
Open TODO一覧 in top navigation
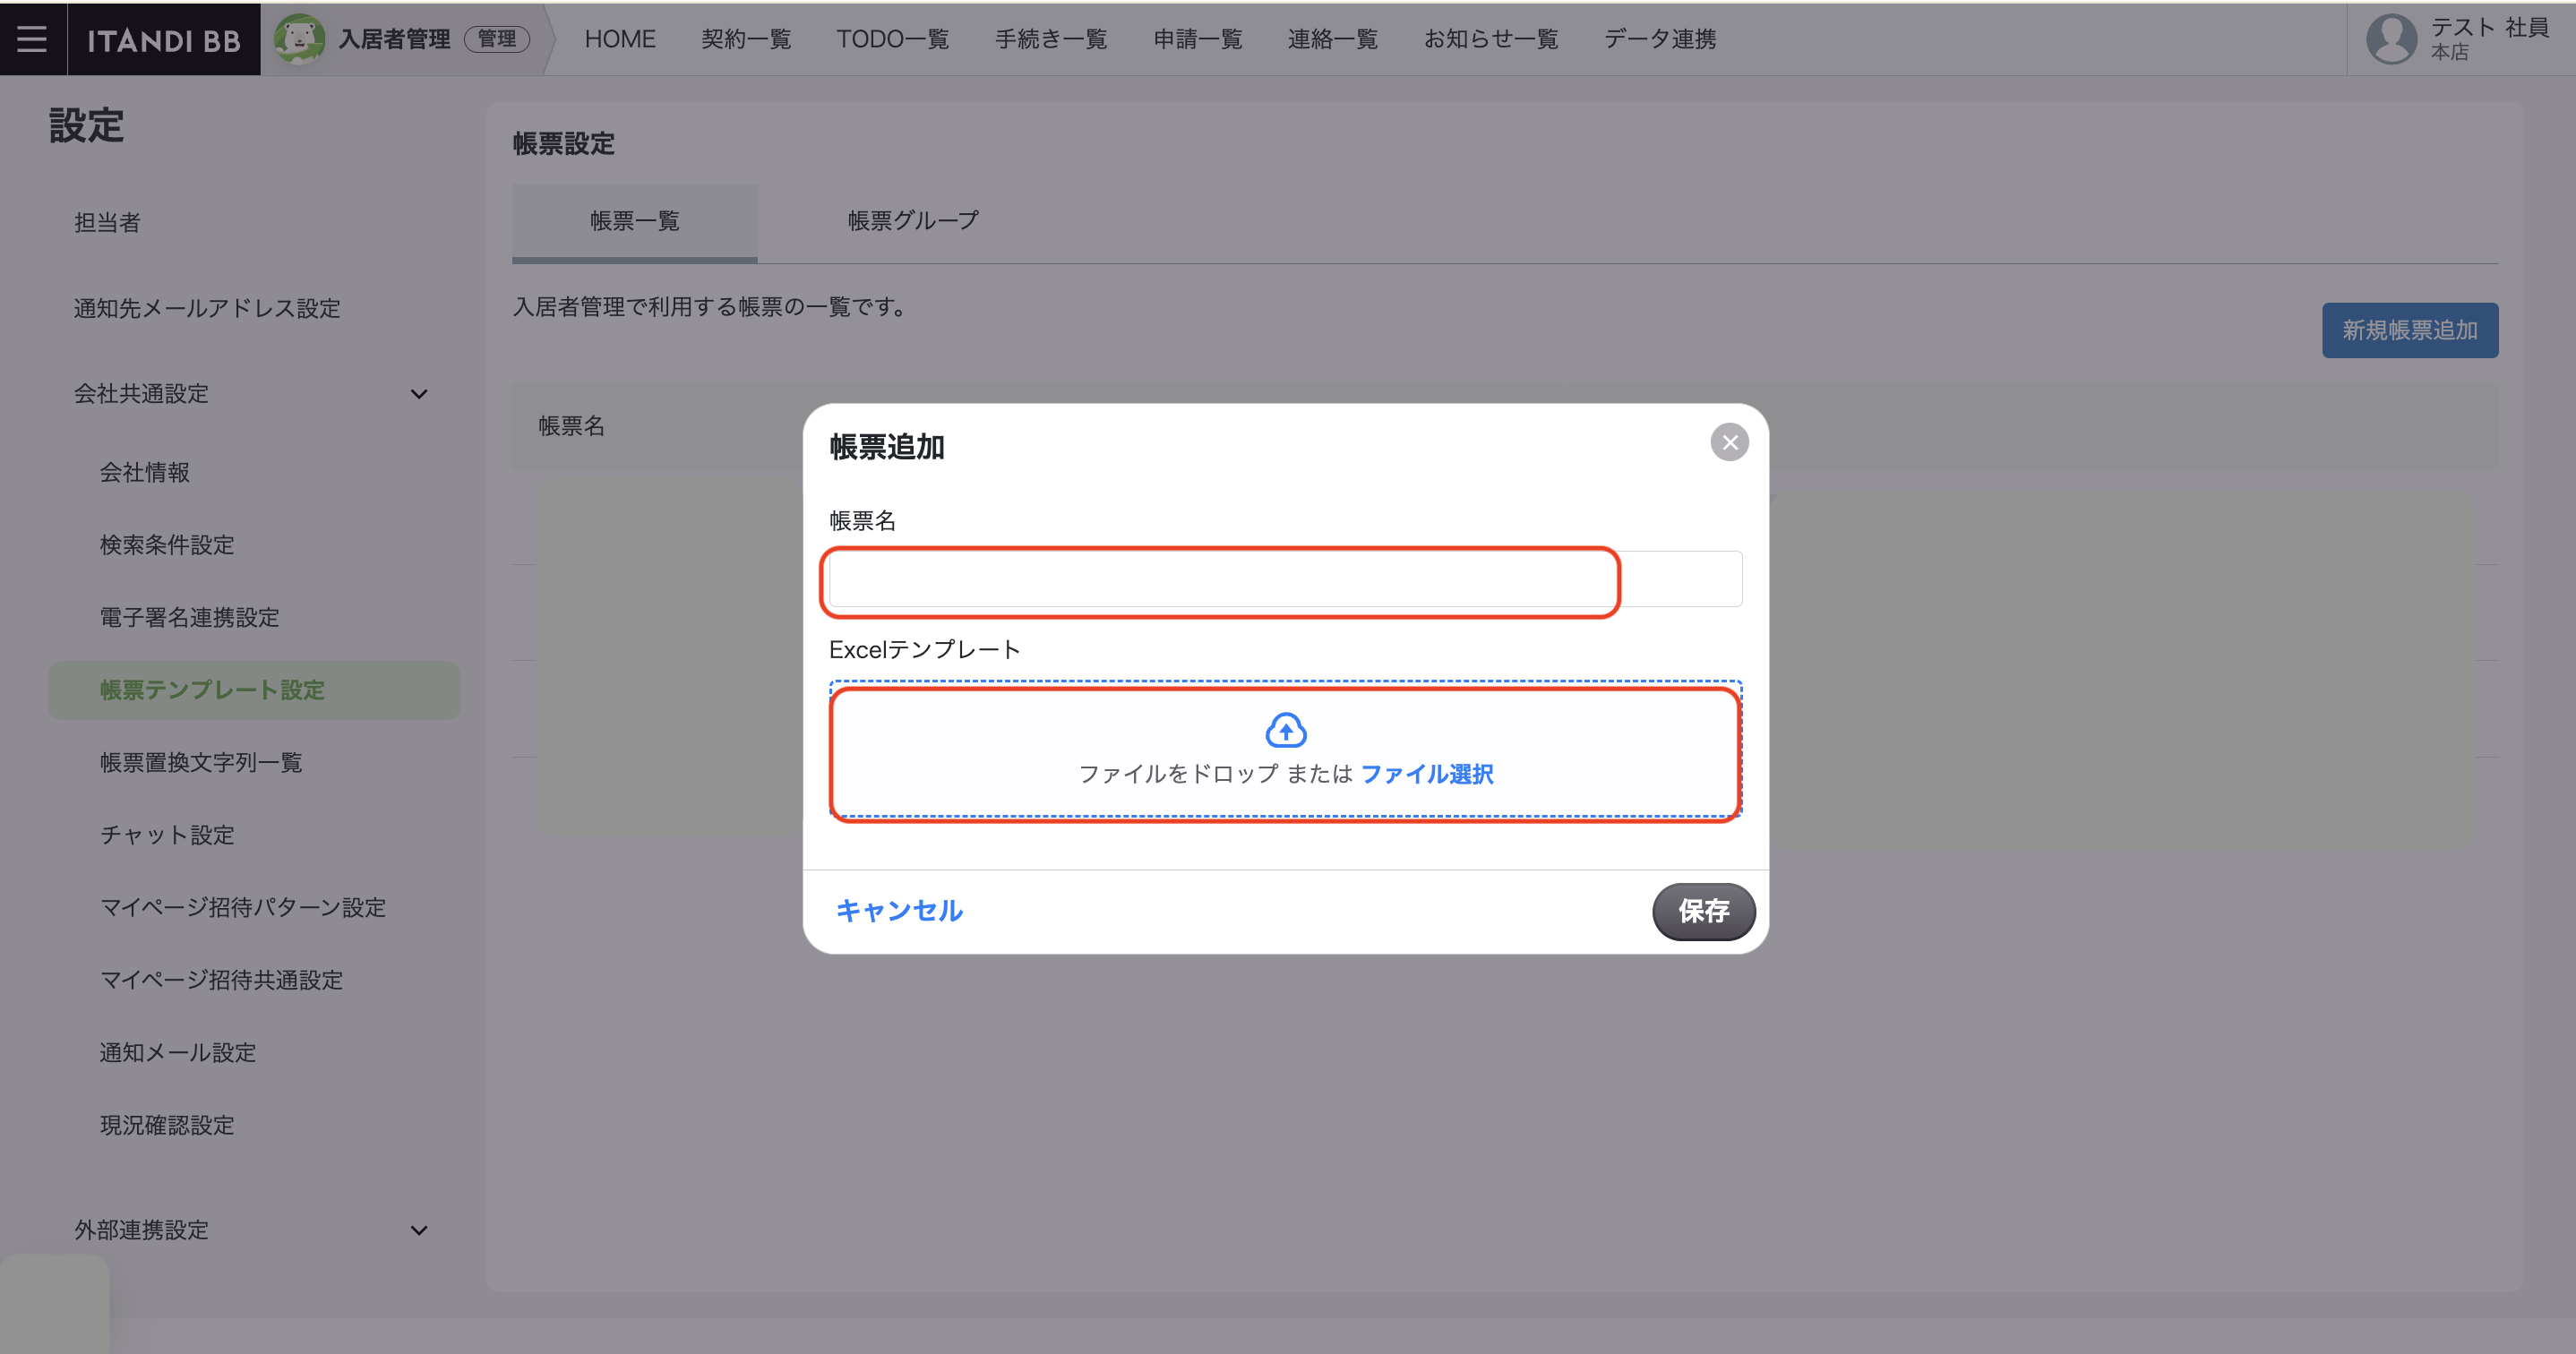tap(892, 39)
